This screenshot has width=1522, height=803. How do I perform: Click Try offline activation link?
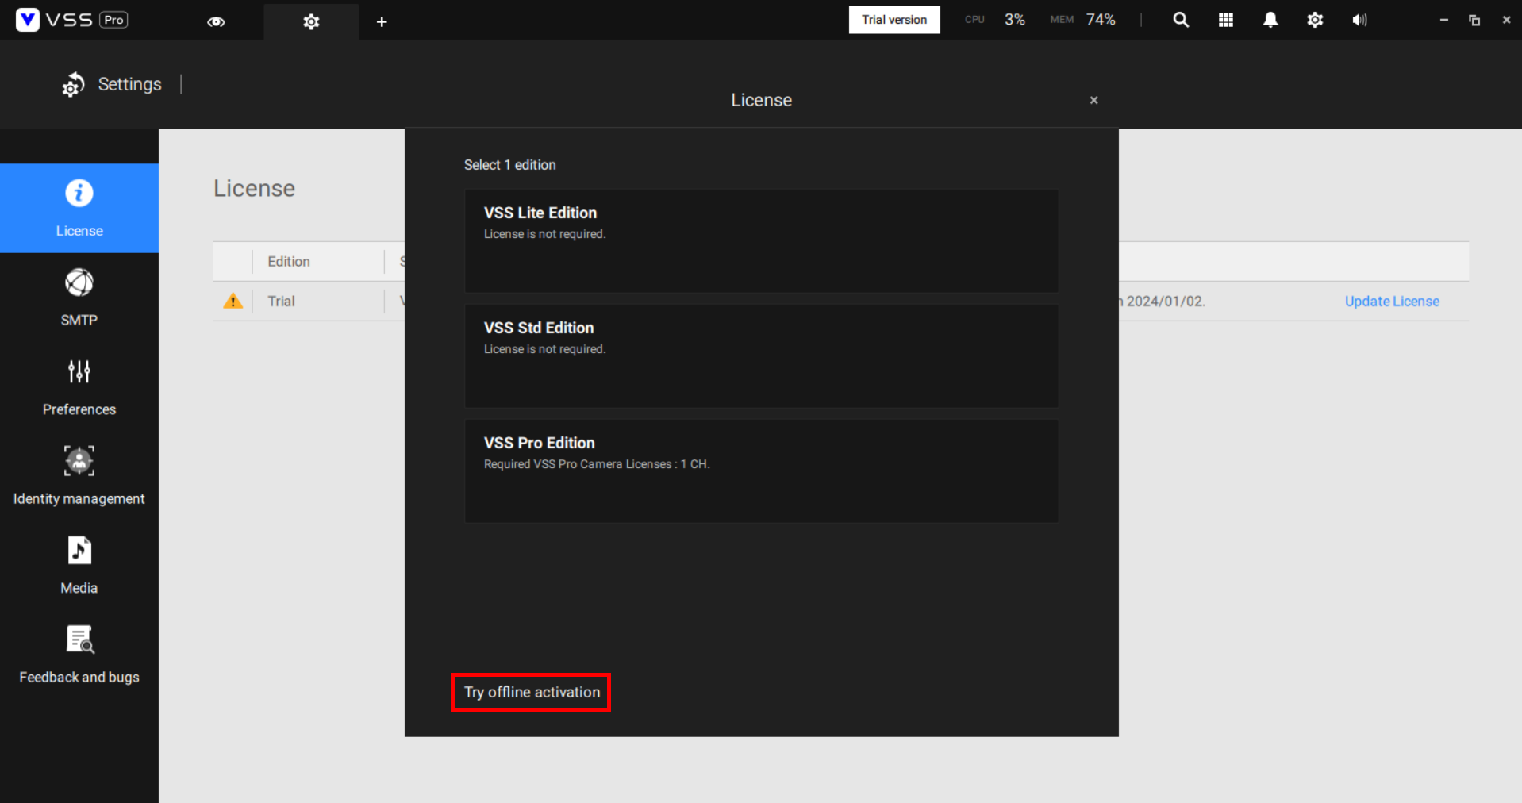tap(532, 692)
